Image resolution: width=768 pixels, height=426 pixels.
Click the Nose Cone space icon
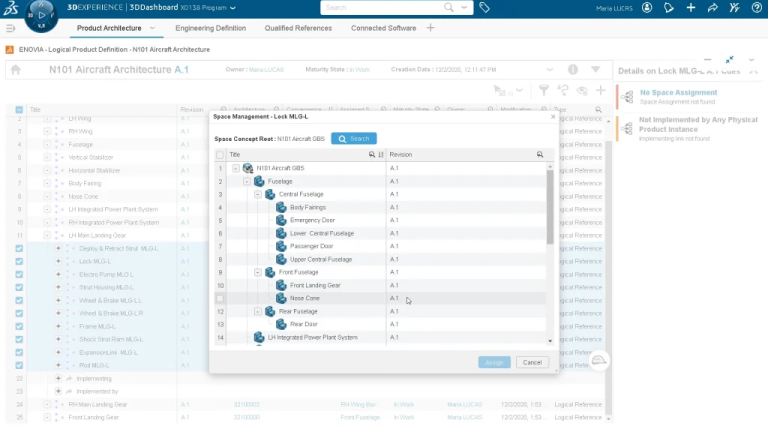281,298
